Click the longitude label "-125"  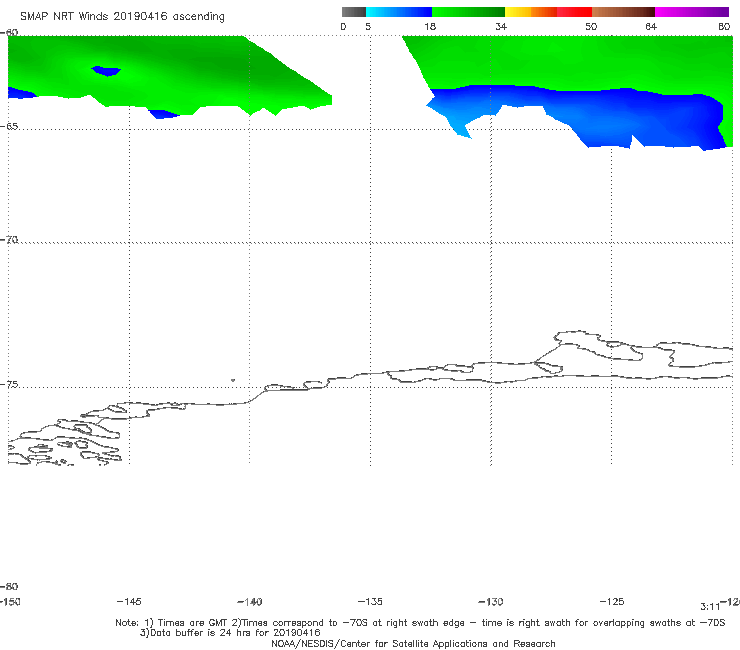point(612,602)
